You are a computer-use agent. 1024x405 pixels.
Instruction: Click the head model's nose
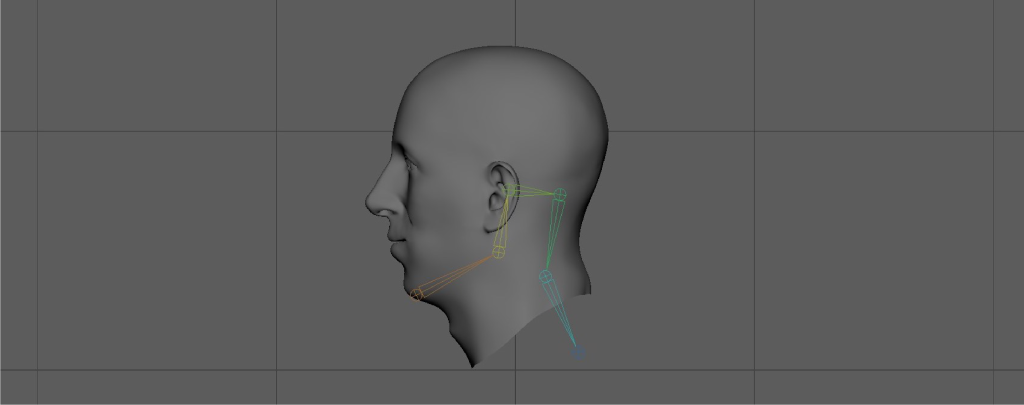(382, 196)
